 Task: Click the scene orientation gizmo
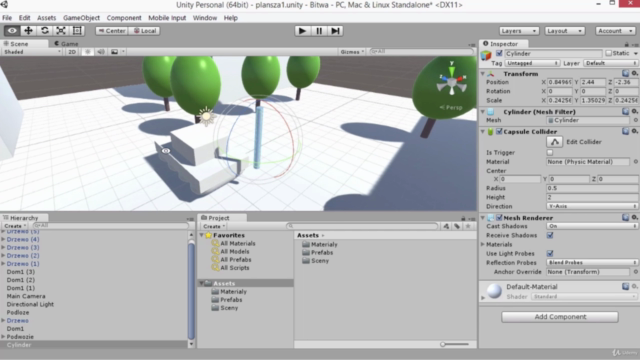(451, 82)
